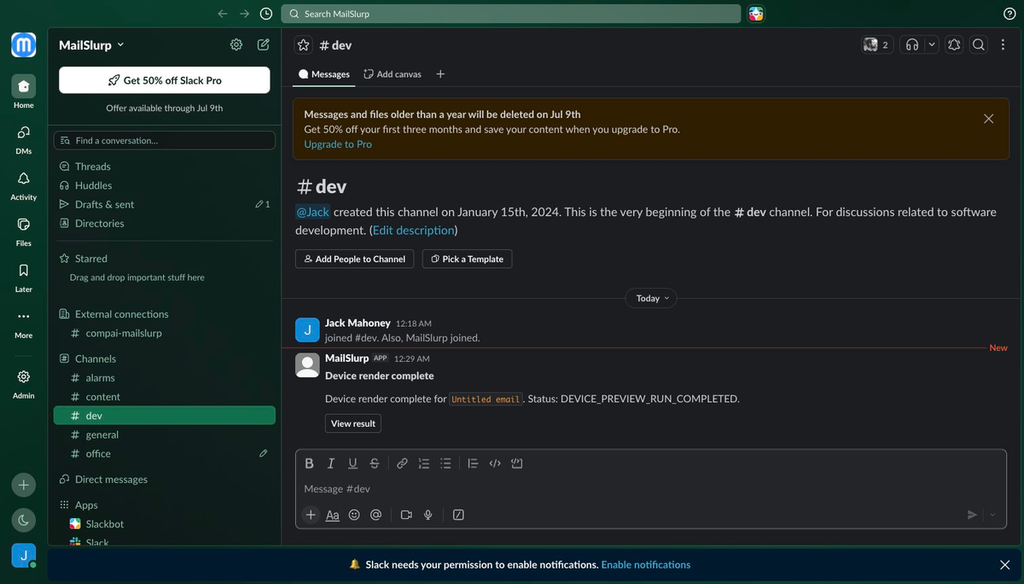Go back in history arrow
1024x584 pixels.
[x=223, y=14]
